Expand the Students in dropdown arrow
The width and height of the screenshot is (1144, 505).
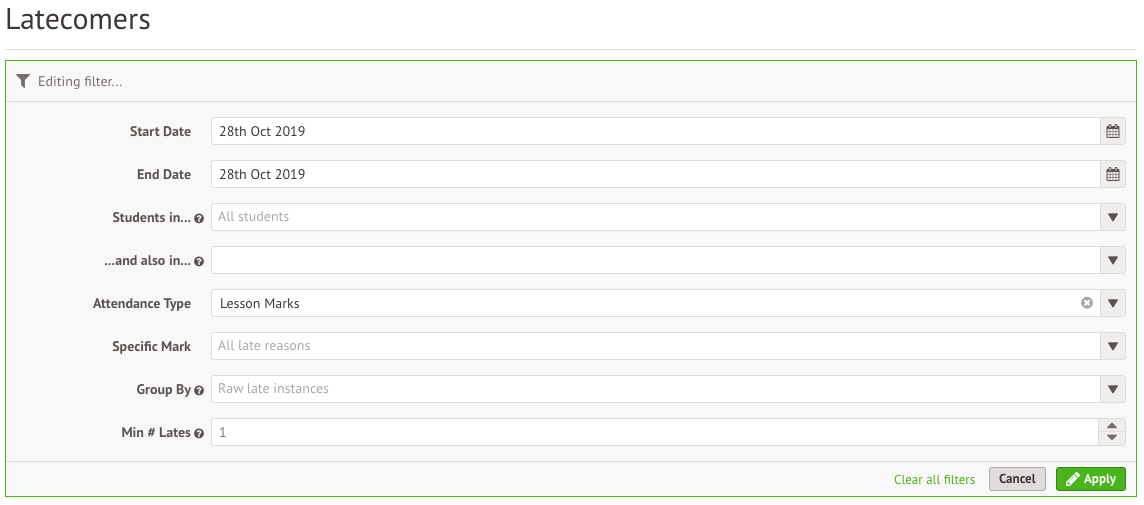[1112, 217]
